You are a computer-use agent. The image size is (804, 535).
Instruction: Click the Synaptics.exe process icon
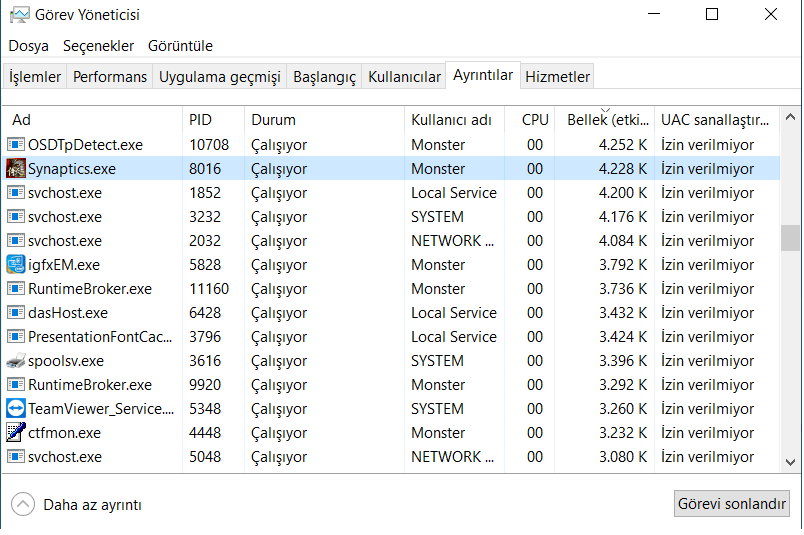pos(16,169)
